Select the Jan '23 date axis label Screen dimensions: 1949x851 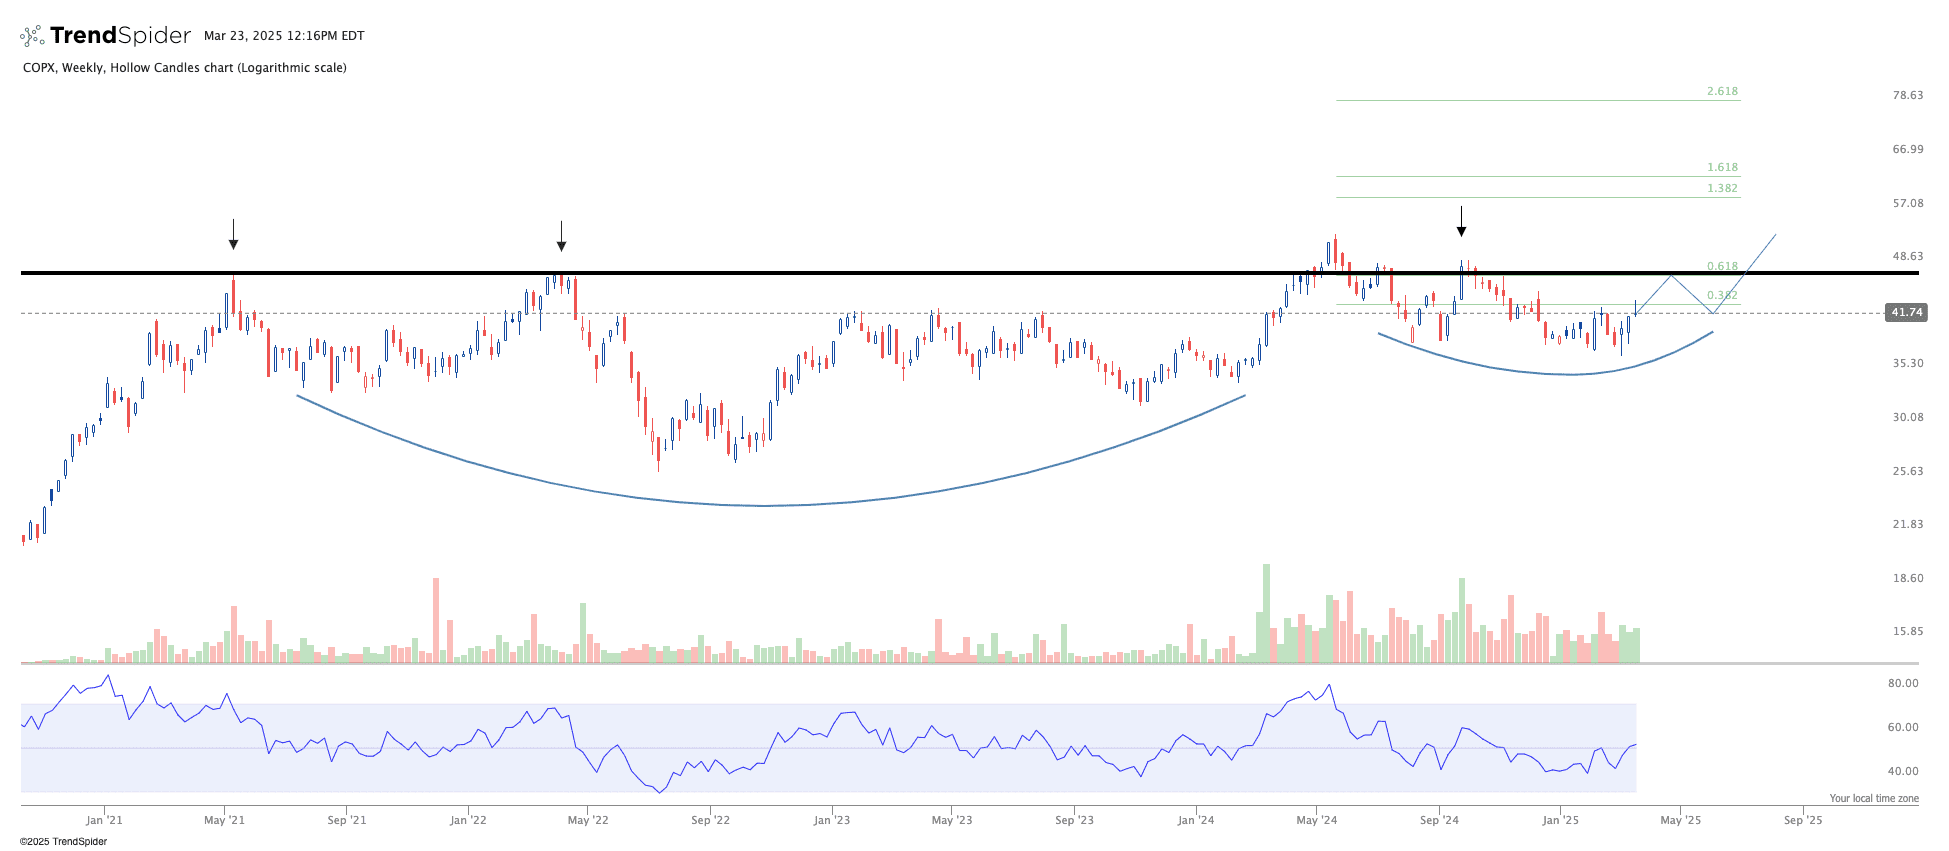coord(831,820)
